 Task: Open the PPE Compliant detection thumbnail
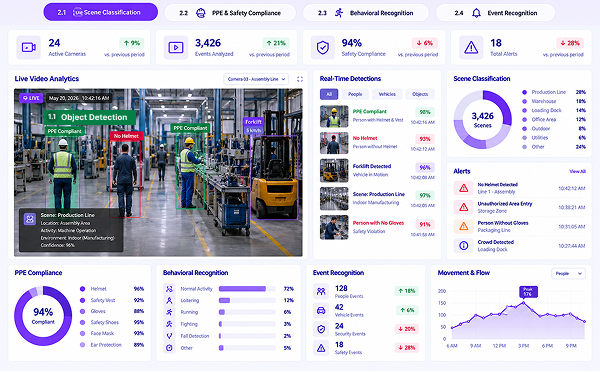[x=334, y=116]
